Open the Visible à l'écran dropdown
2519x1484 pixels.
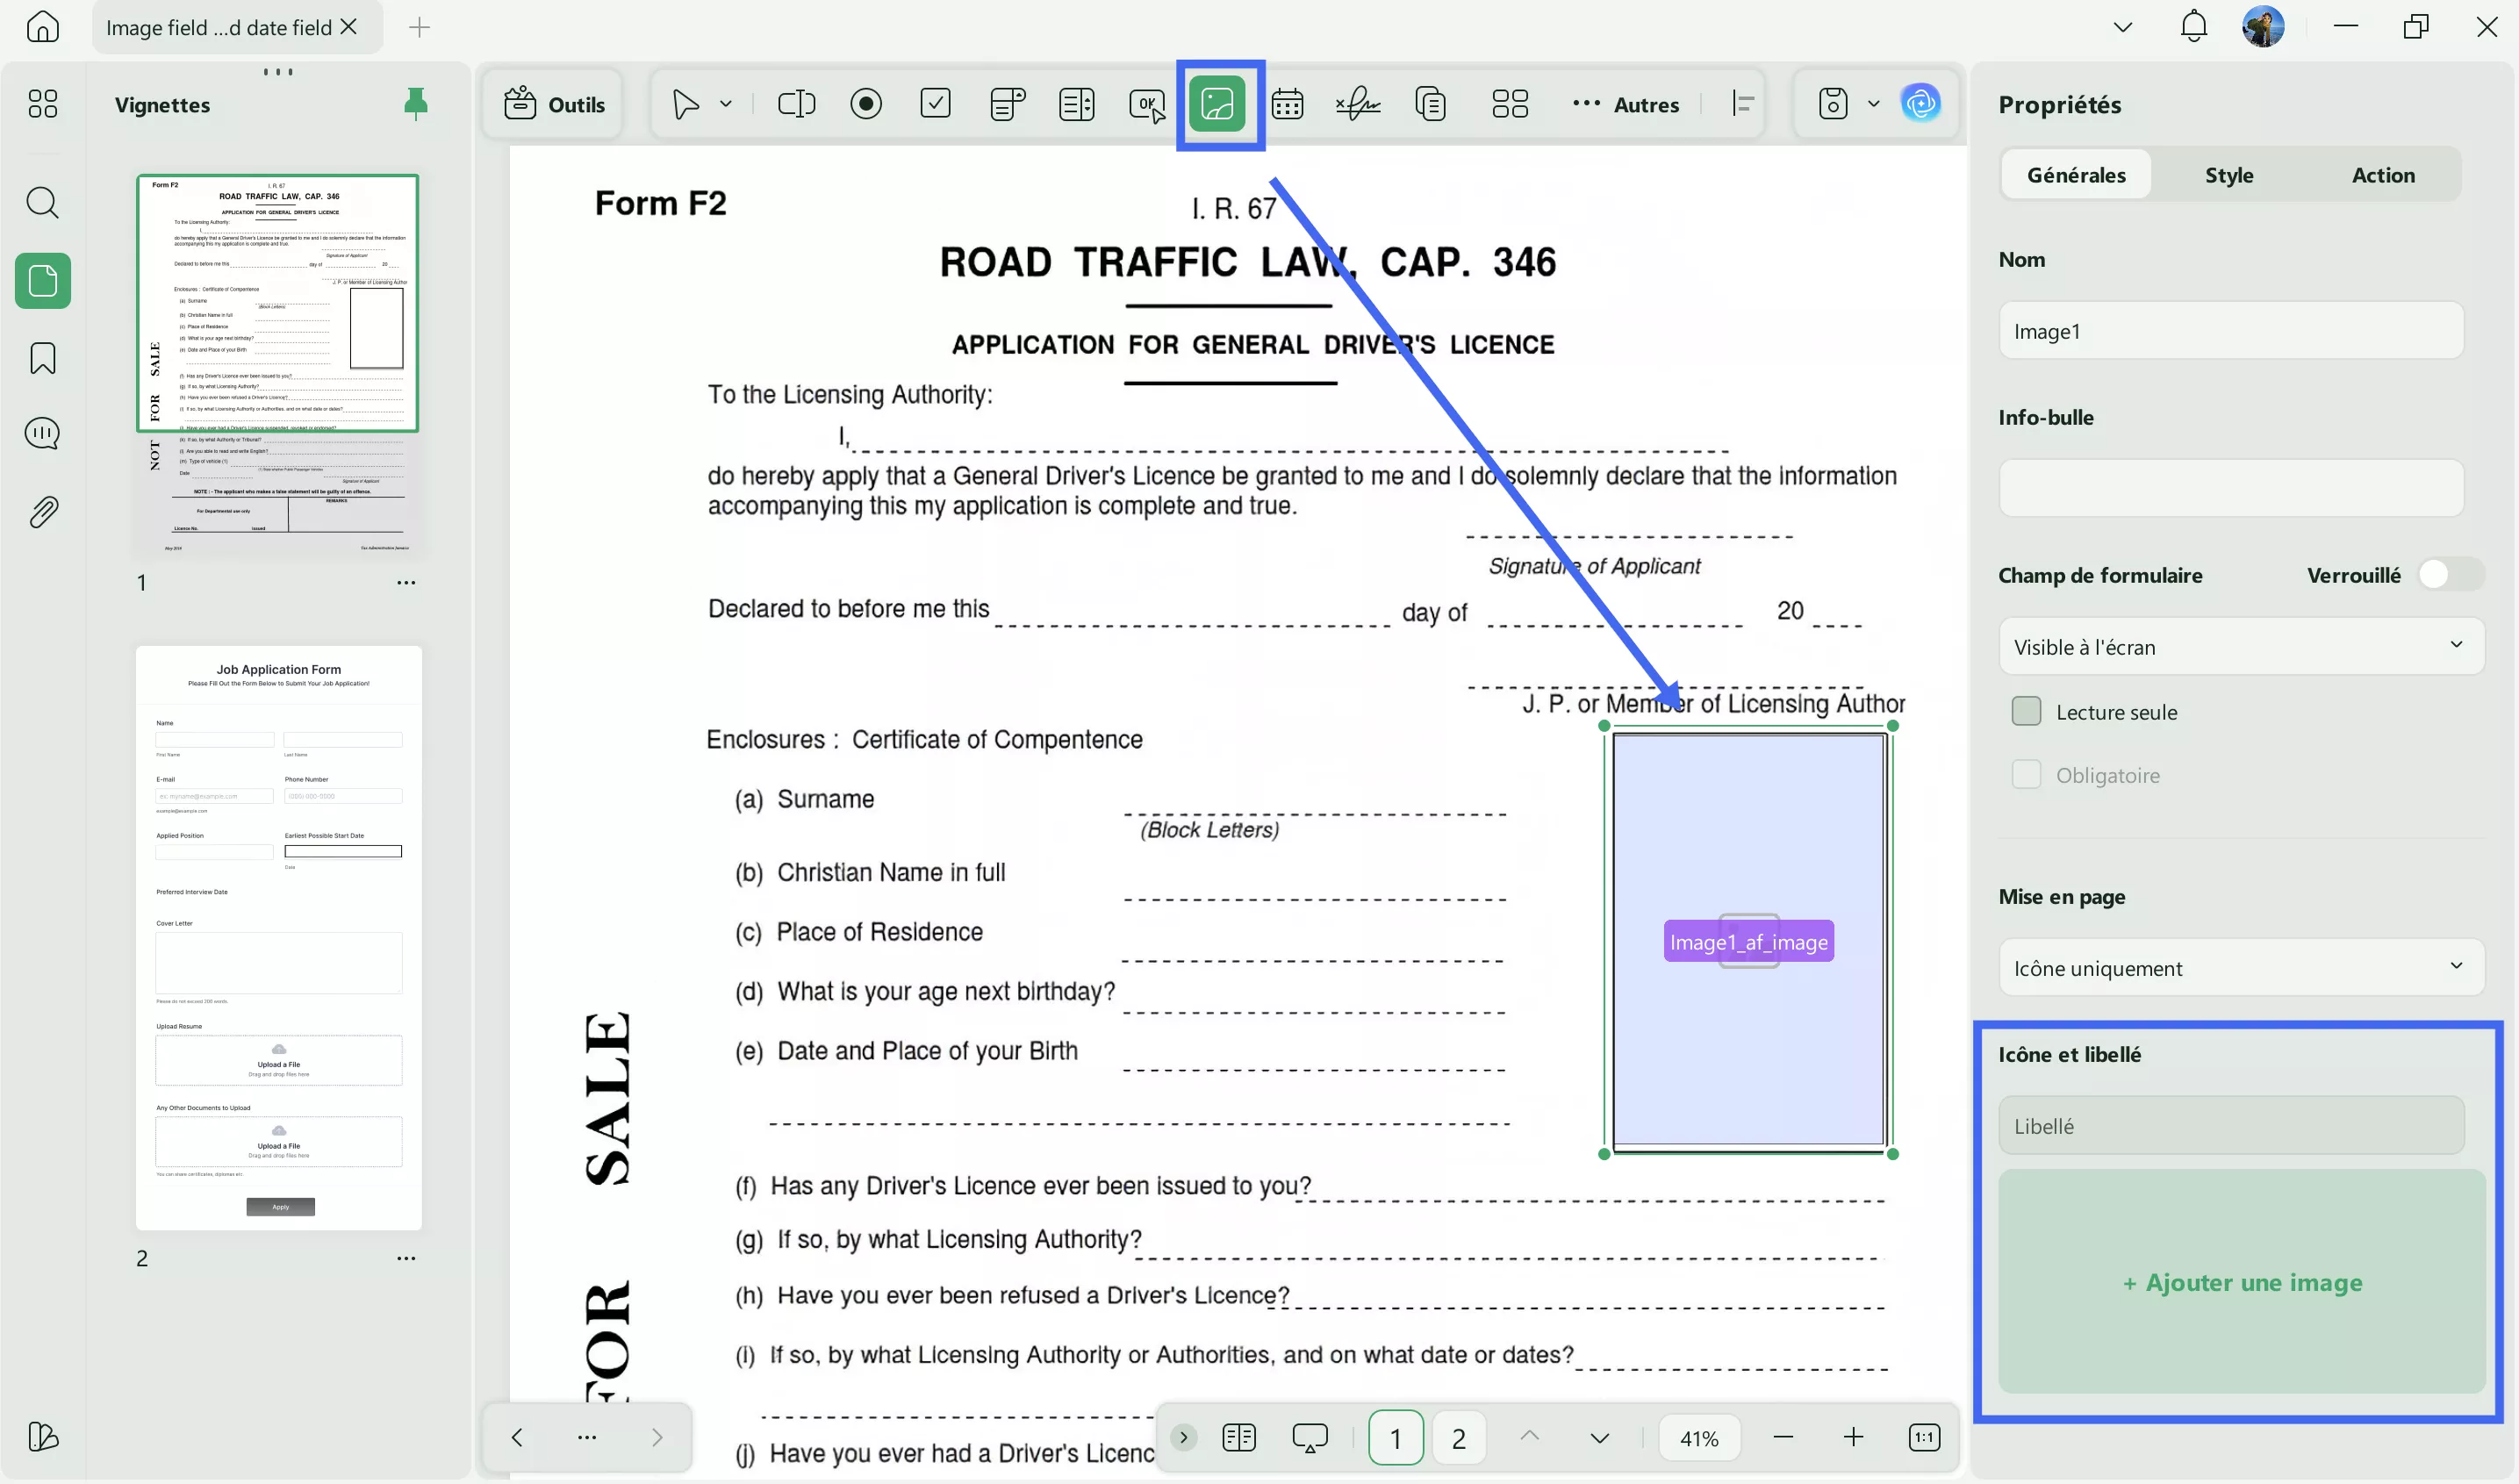(2240, 647)
